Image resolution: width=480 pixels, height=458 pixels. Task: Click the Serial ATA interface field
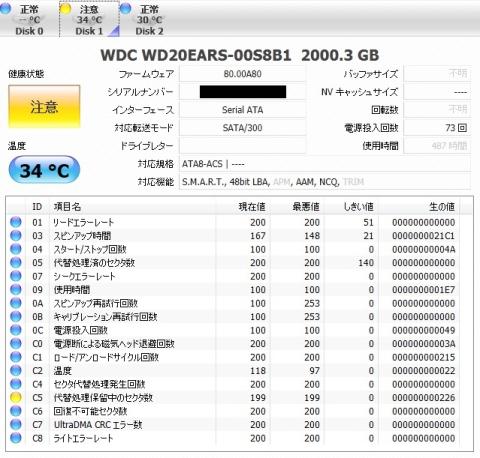pyautogui.click(x=242, y=110)
